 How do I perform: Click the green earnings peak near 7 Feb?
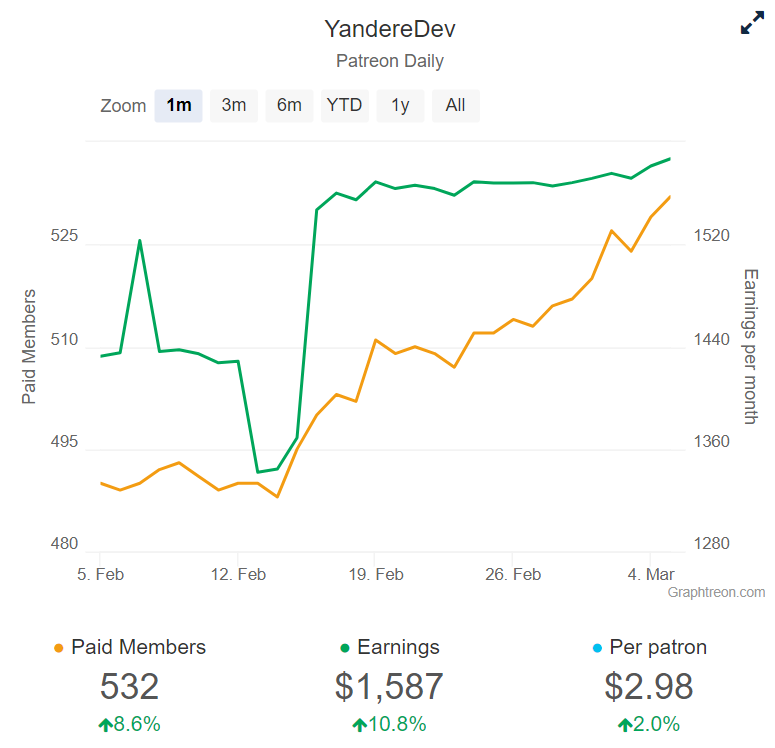140,241
